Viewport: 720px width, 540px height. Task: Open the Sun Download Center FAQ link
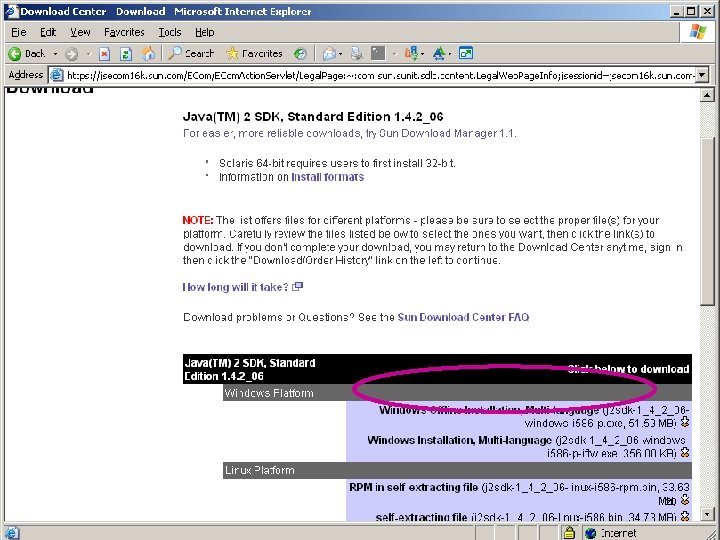point(463,317)
